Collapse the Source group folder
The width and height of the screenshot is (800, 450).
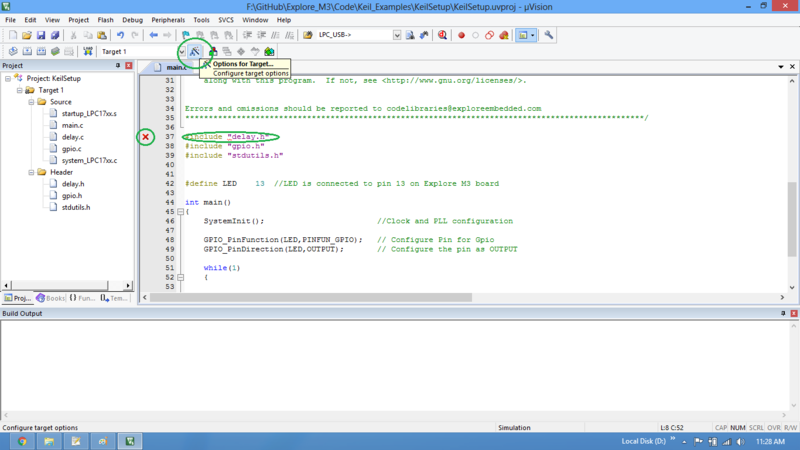point(31,102)
